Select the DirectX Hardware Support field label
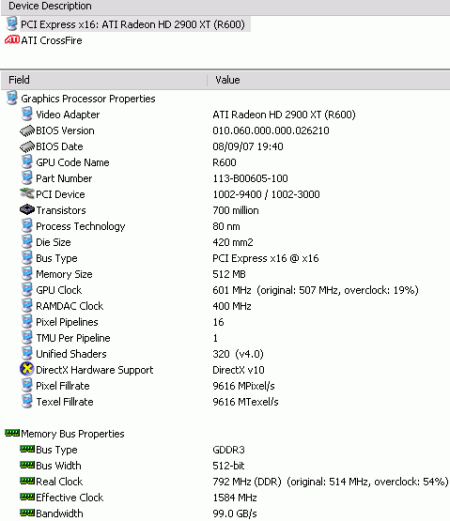 click(94, 370)
